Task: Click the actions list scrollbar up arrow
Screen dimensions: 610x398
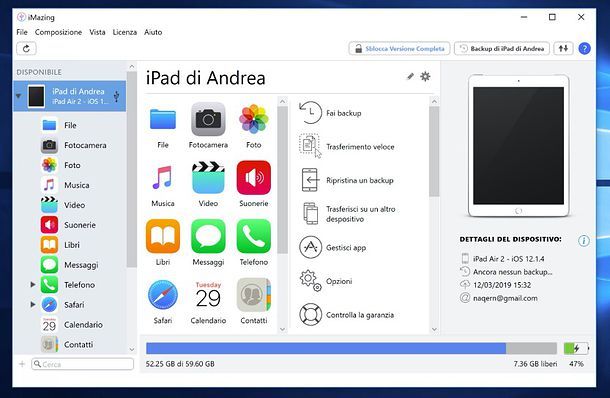Action: 434,101
